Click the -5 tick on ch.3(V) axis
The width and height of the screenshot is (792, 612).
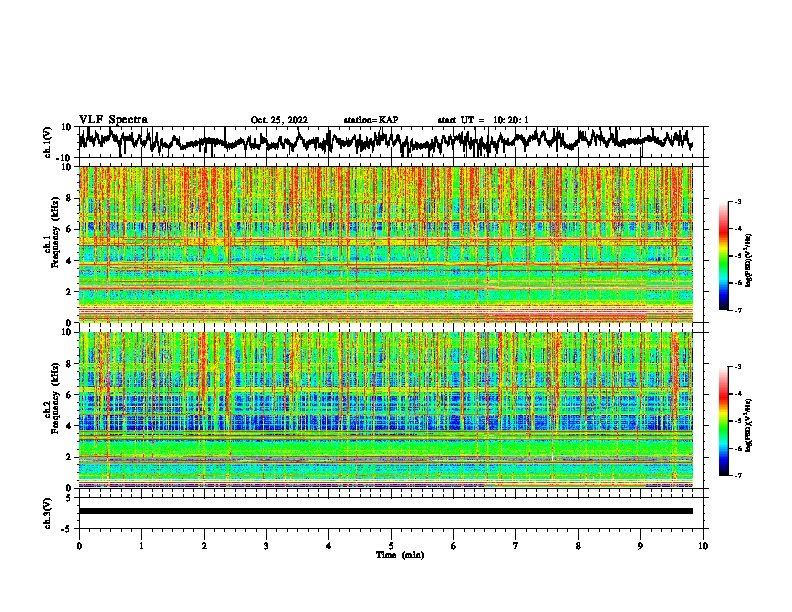67,529
